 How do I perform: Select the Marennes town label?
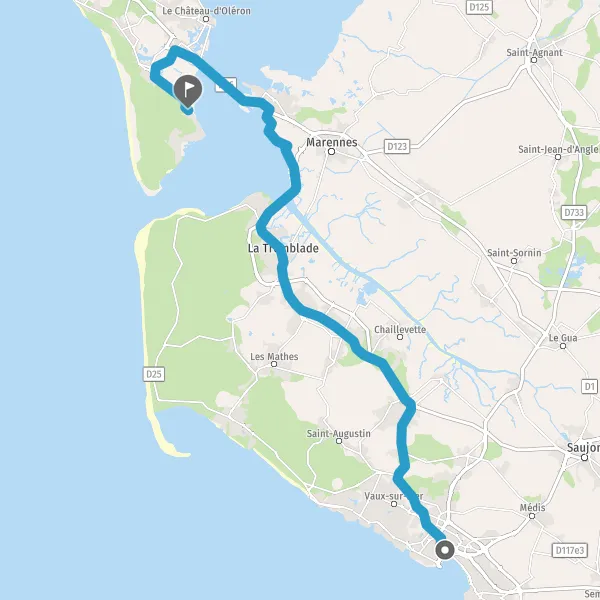pos(332,142)
